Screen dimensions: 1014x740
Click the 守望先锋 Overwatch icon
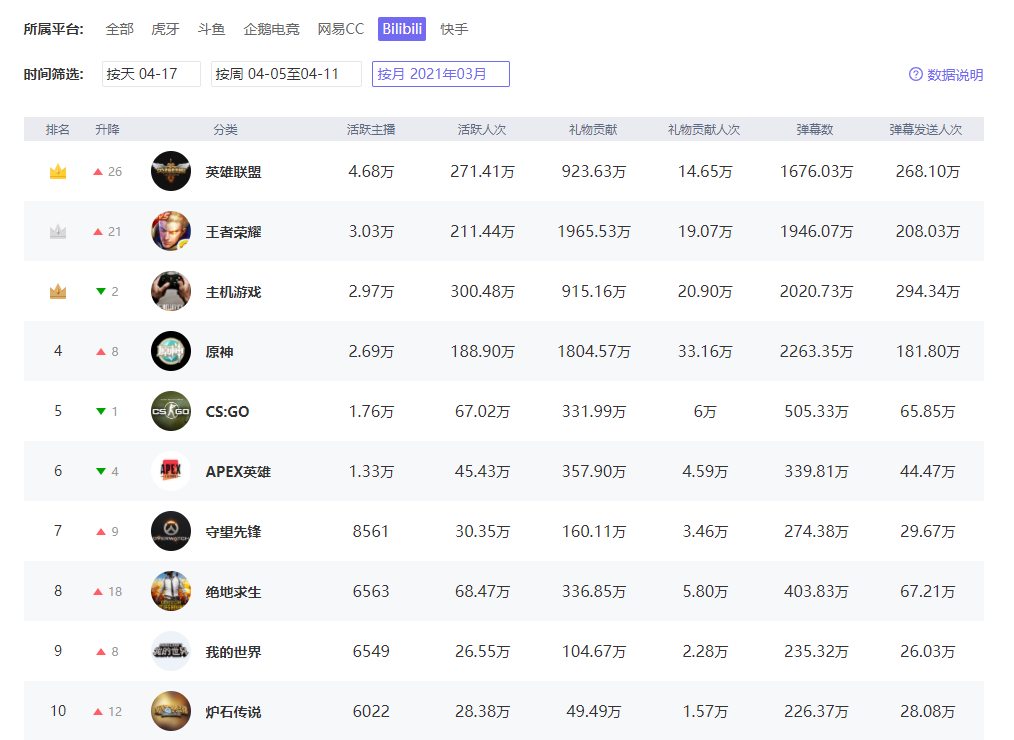point(171,531)
